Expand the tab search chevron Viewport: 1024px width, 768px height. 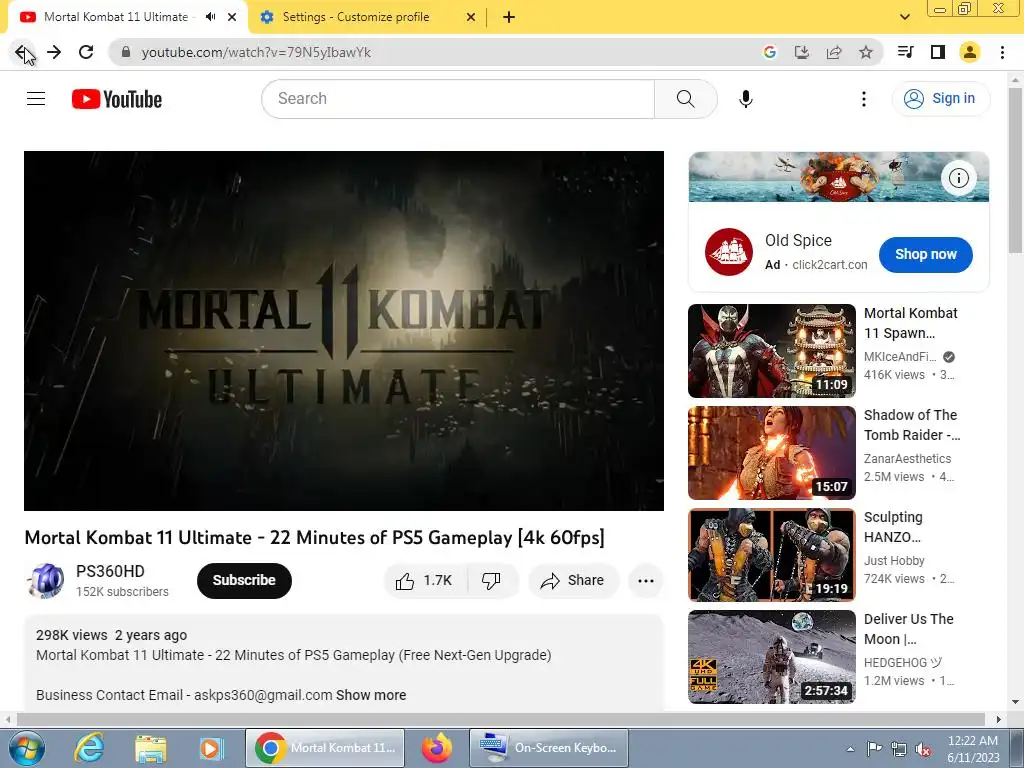pos(905,17)
